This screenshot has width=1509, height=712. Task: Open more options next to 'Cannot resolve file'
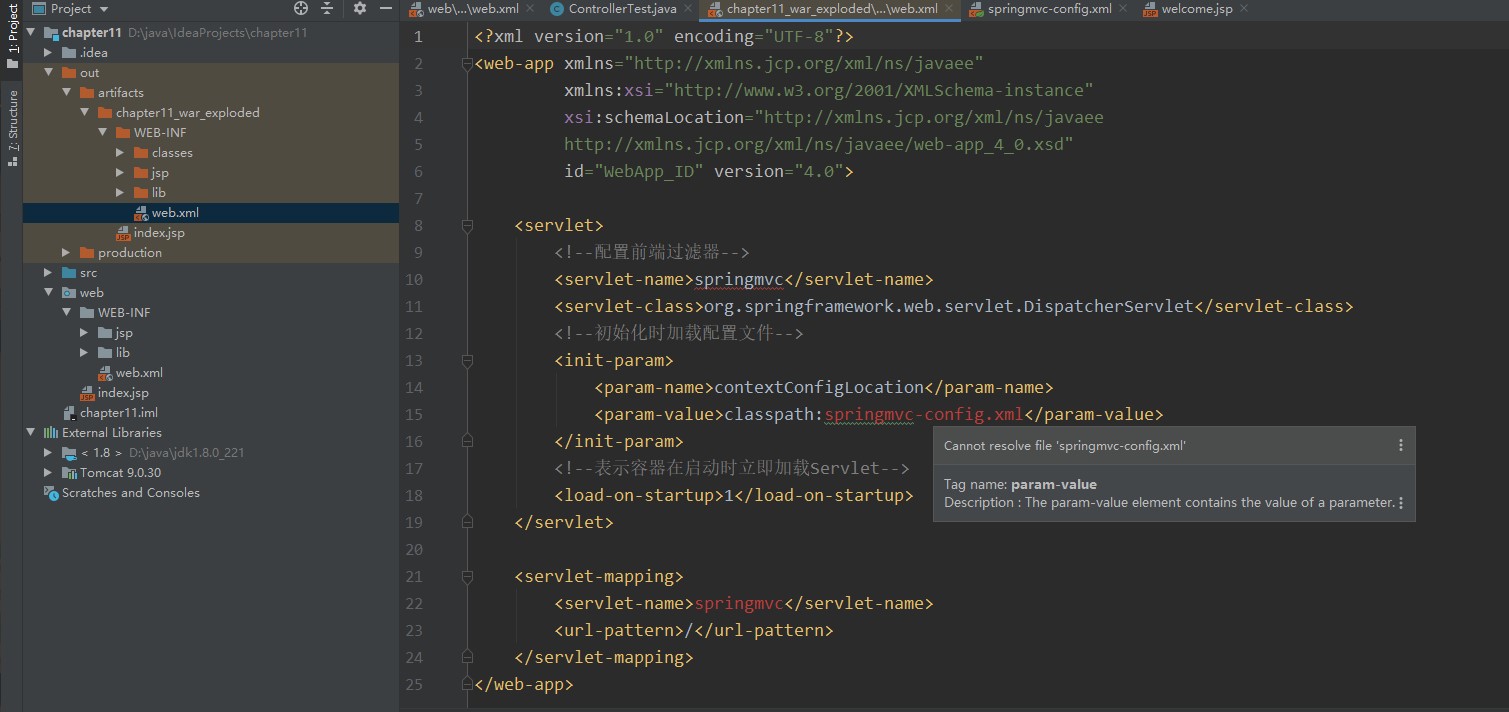(x=1400, y=445)
